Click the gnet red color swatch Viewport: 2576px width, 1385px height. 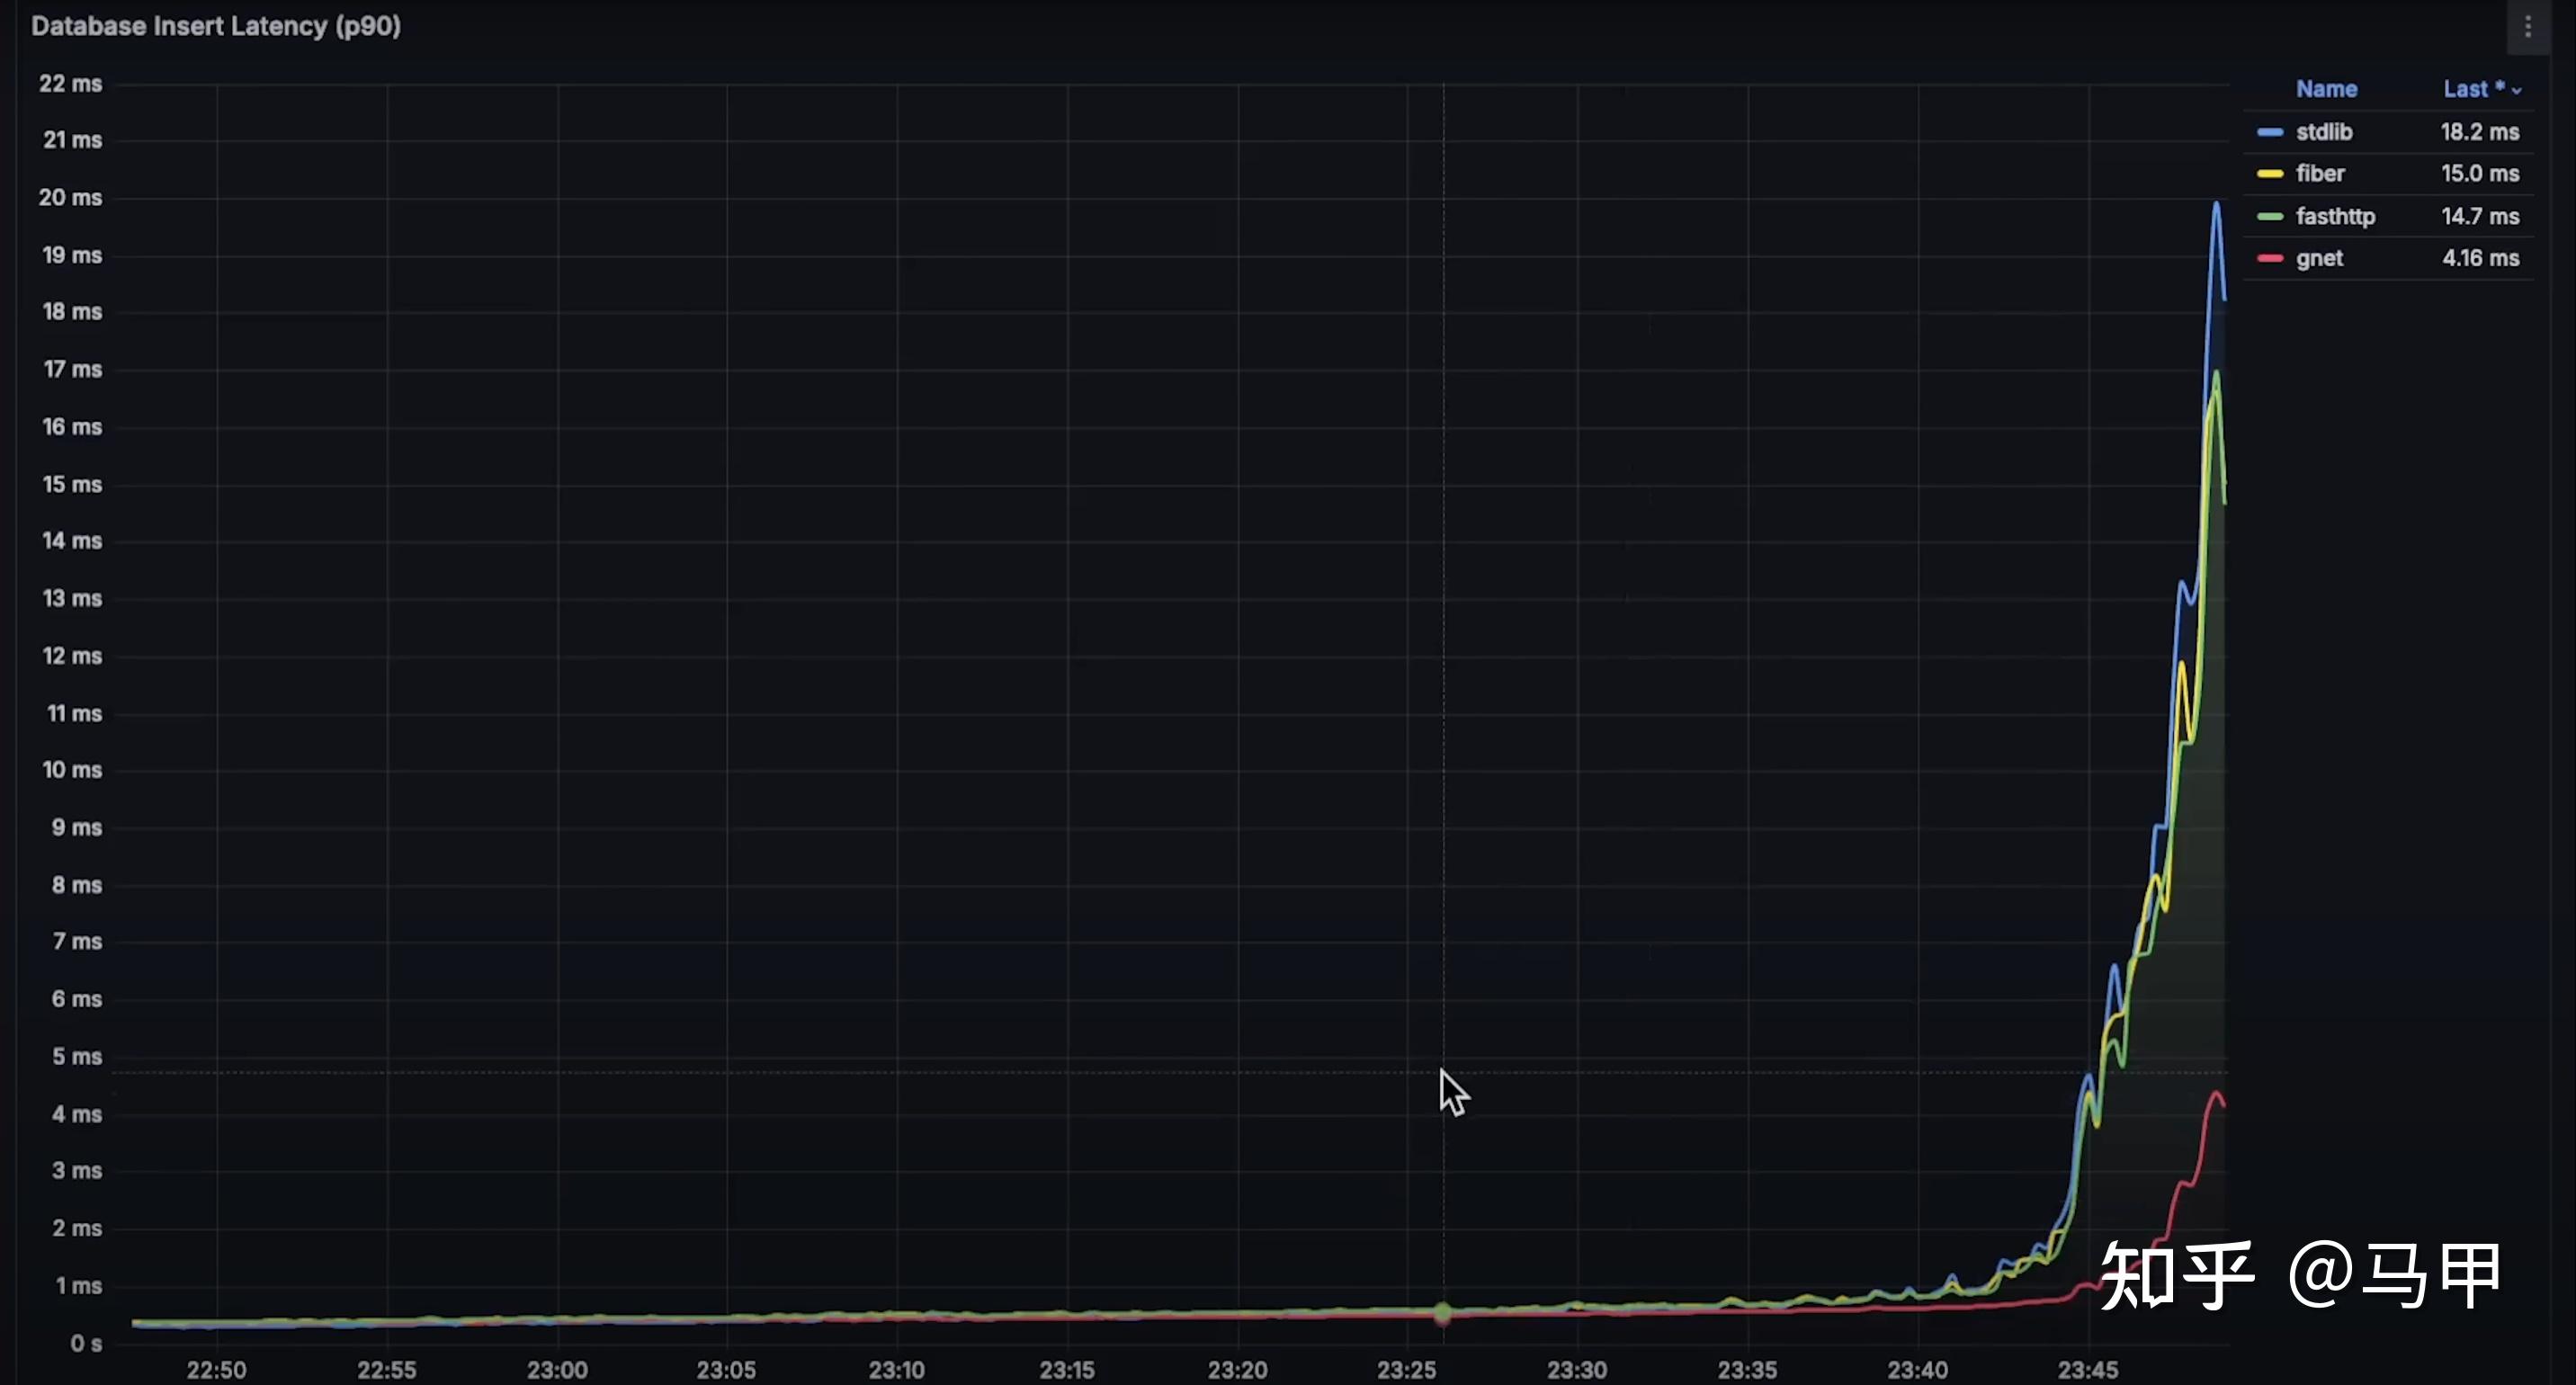click(2270, 258)
